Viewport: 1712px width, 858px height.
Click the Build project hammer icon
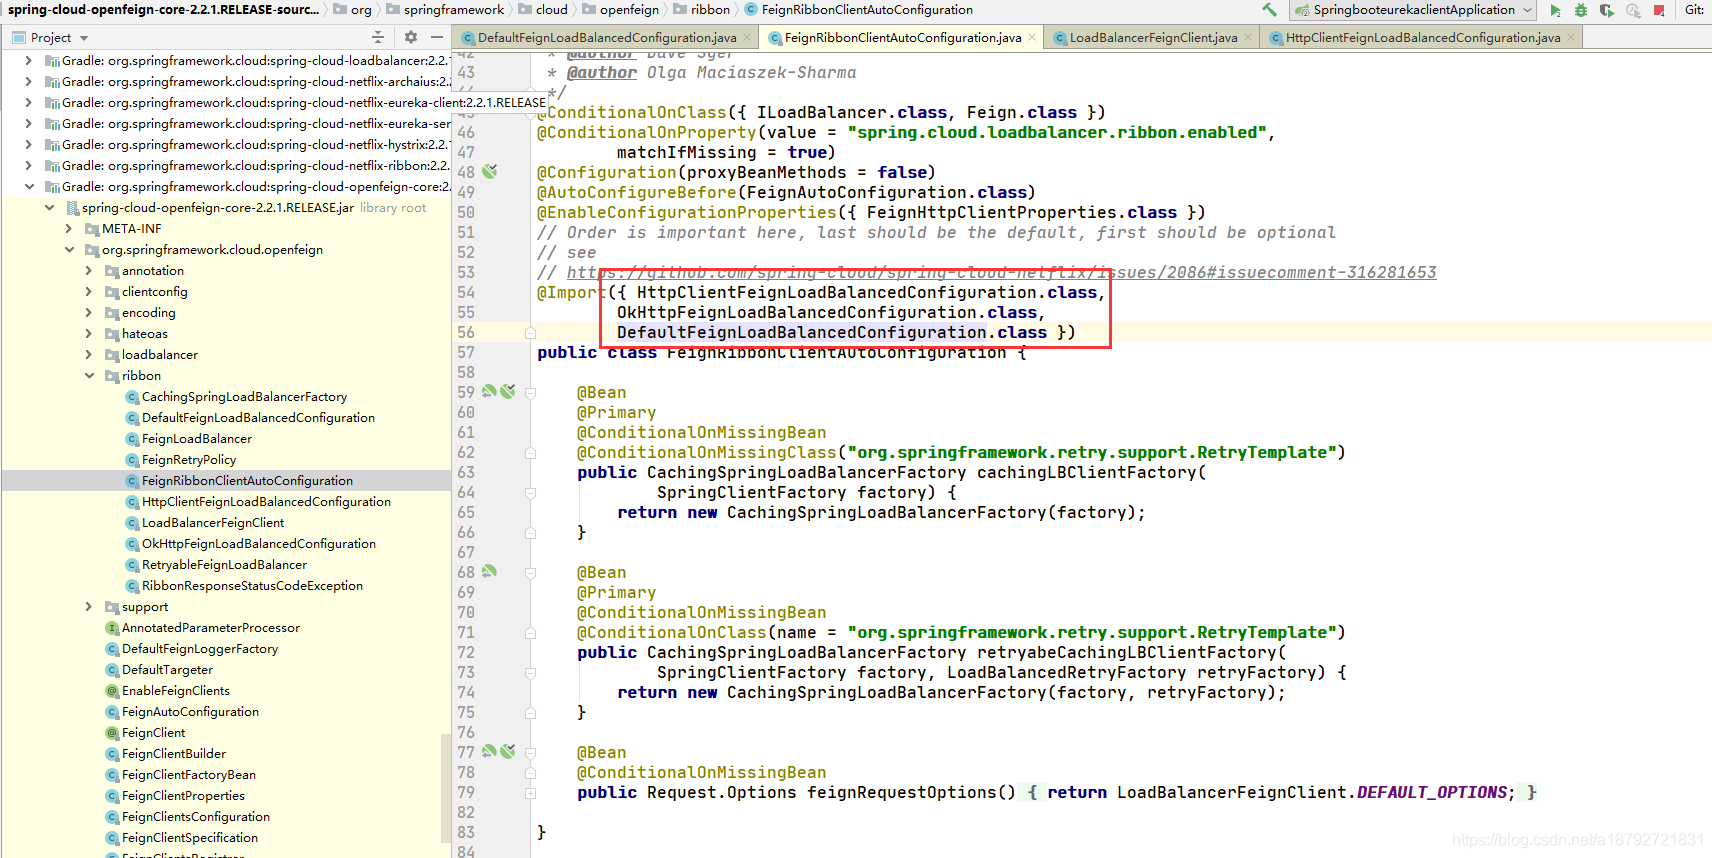tap(1269, 10)
